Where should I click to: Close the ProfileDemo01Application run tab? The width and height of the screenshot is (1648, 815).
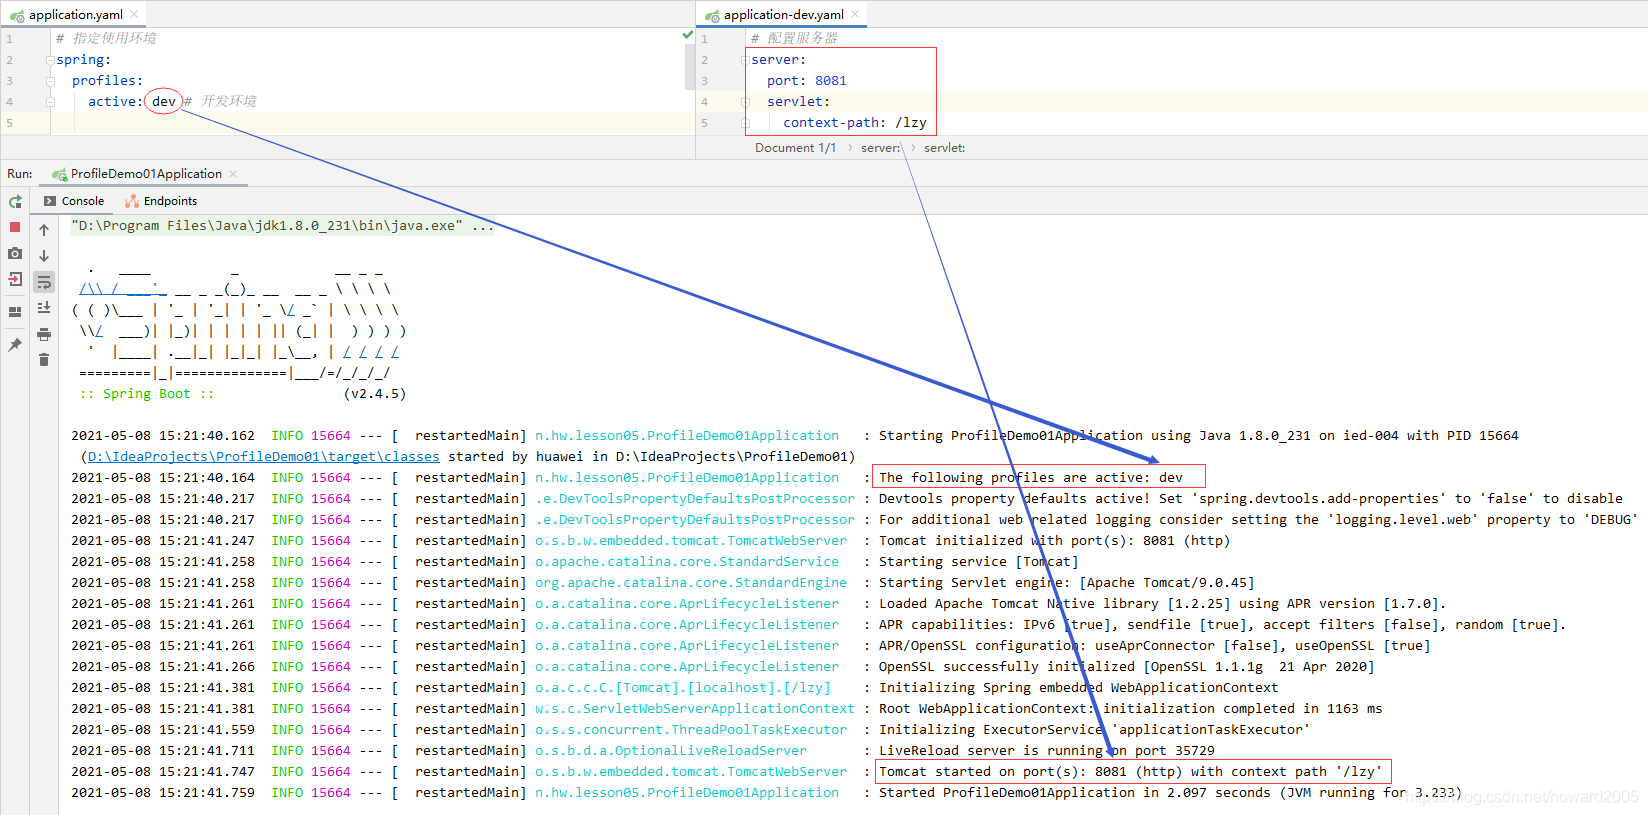pos(233,174)
